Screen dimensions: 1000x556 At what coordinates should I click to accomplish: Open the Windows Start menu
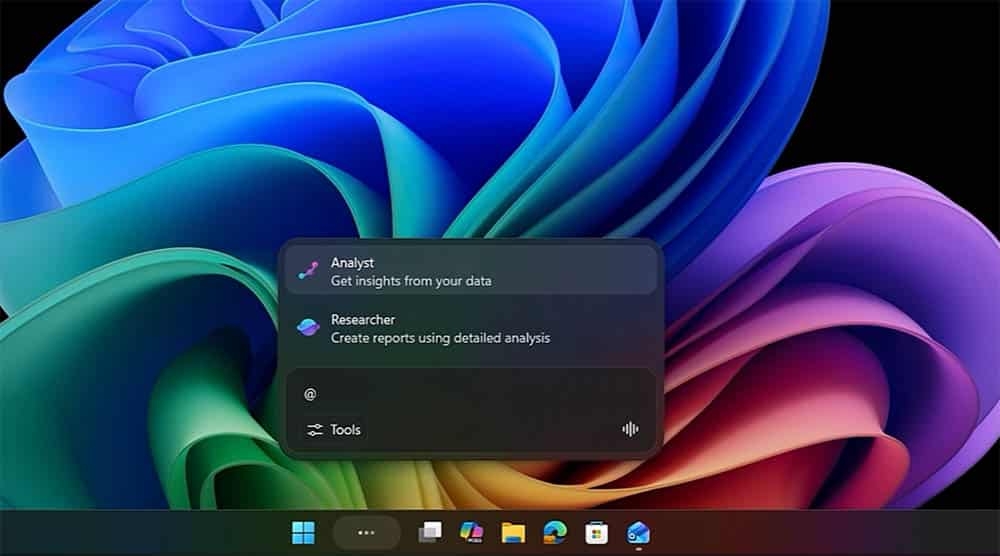coord(303,532)
